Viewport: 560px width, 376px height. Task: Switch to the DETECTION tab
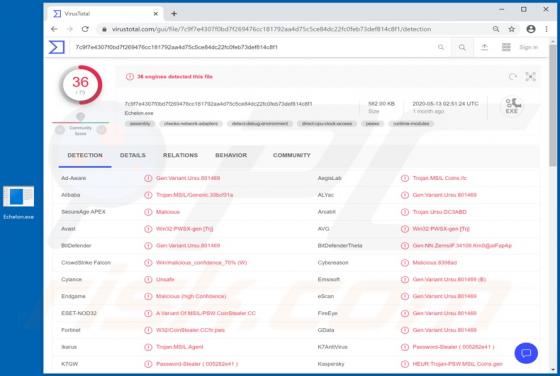point(85,155)
